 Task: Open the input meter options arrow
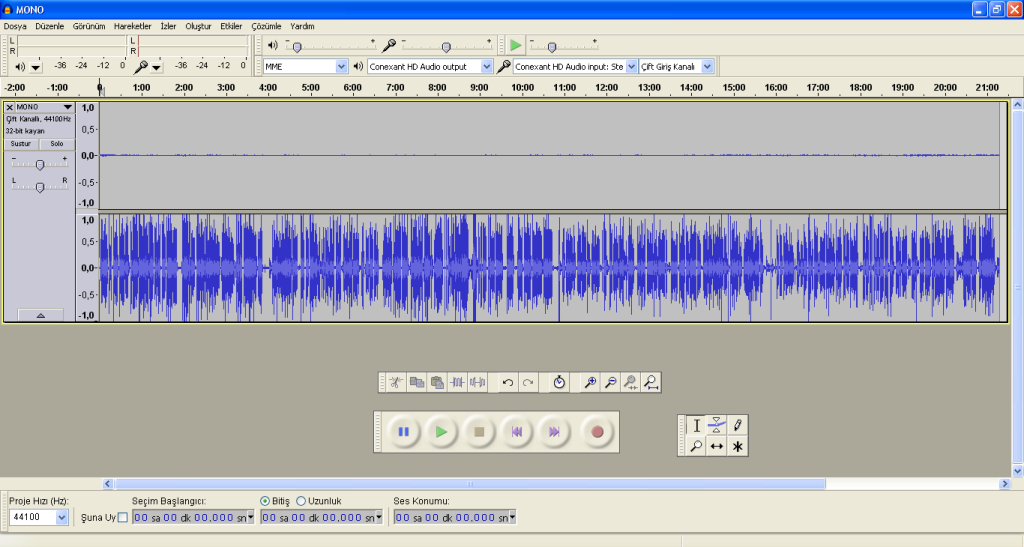coord(156,67)
